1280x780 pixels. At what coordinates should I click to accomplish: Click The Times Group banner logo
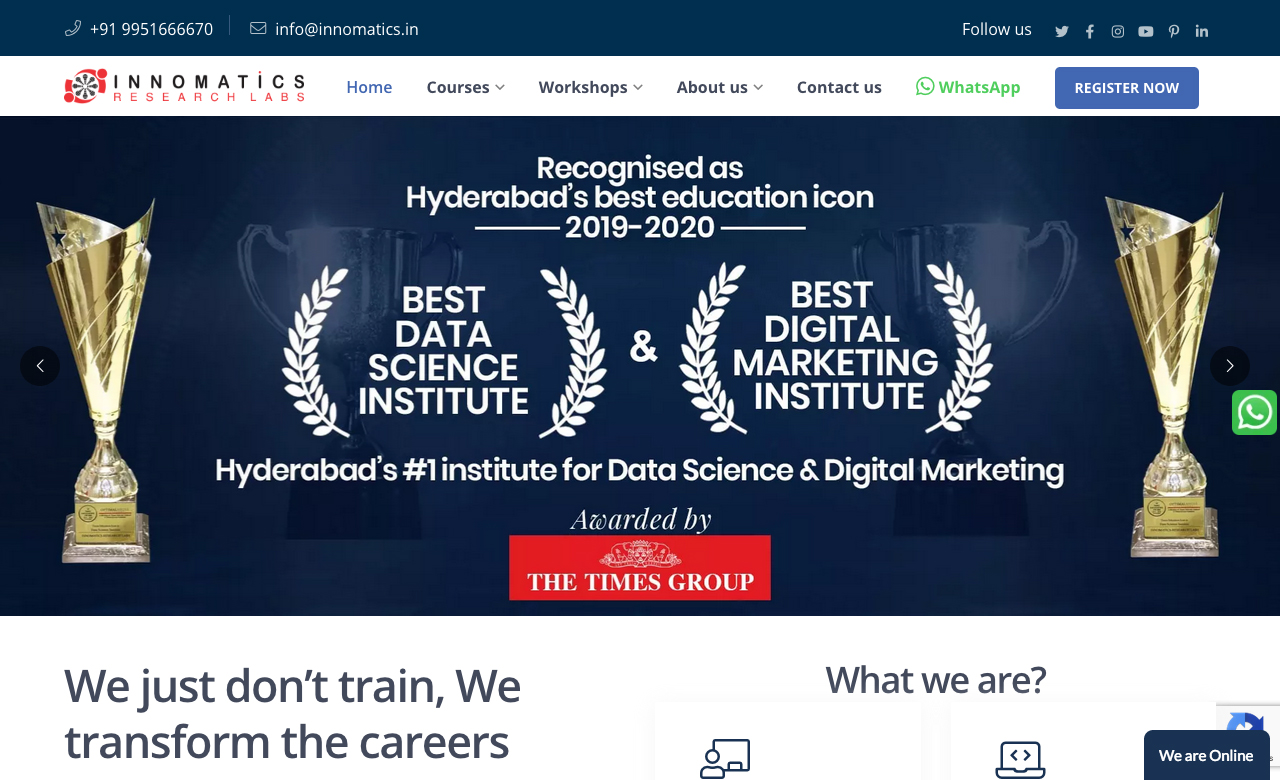pos(640,568)
